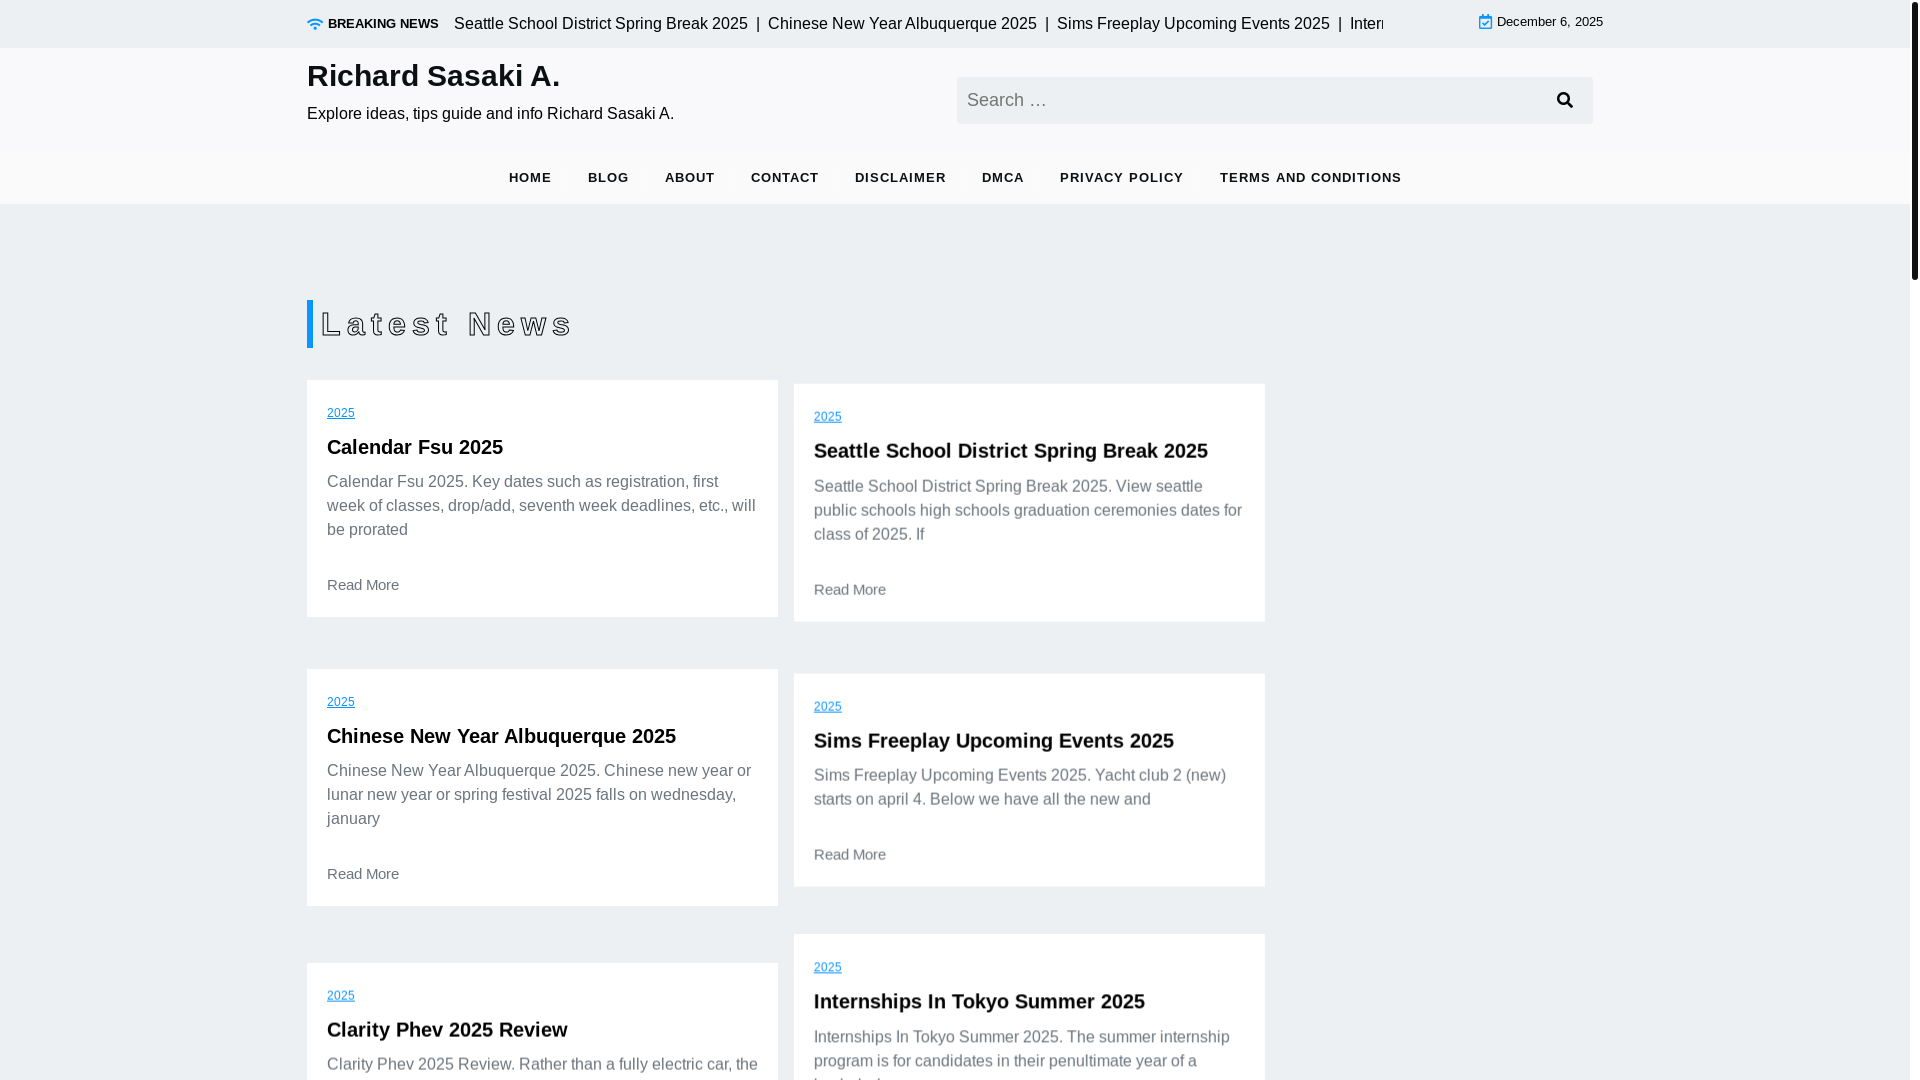The width and height of the screenshot is (1920, 1080).
Task: Click 2025 tag above Seattle School District card
Action: (x=828, y=417)
